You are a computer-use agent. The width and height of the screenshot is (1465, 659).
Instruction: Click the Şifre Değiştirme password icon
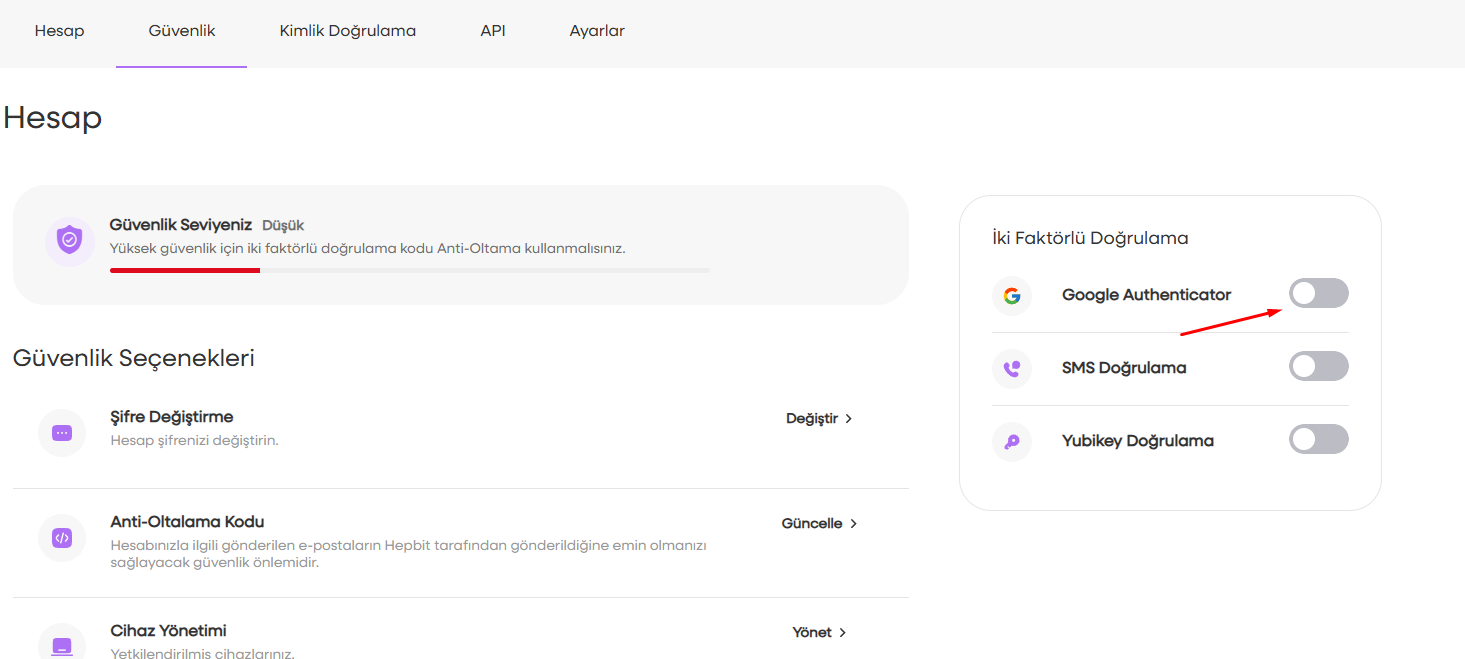(x=62, y=433)
